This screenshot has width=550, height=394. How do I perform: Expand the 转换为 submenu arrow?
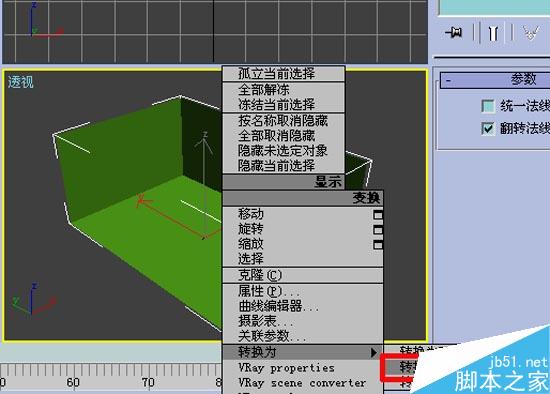click(374, 352)
